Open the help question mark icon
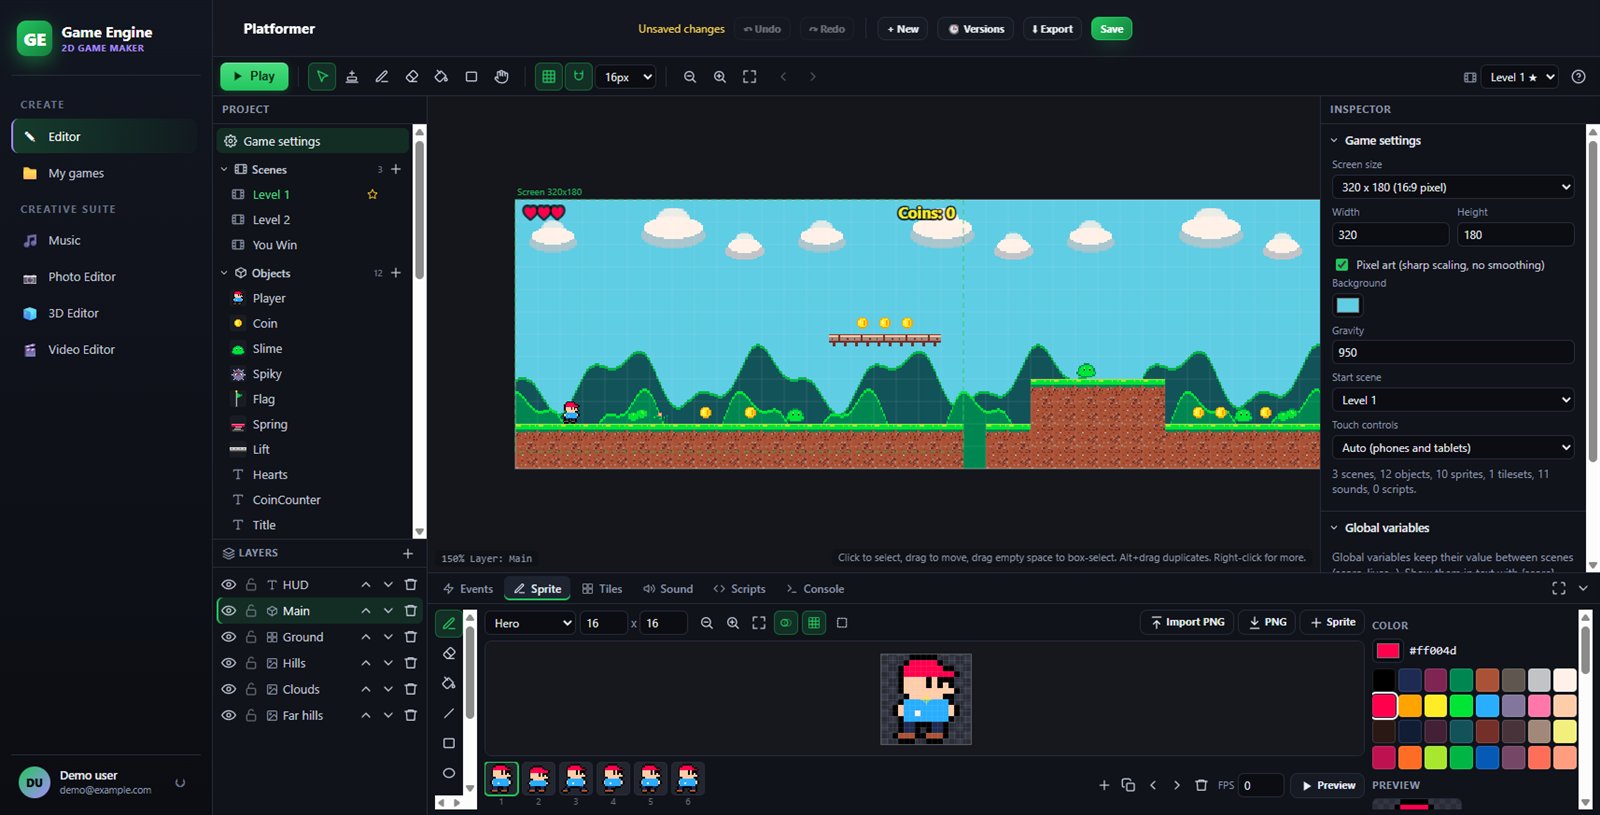Viewport: 1600px width, 815px height. [x=1579, y=77]
